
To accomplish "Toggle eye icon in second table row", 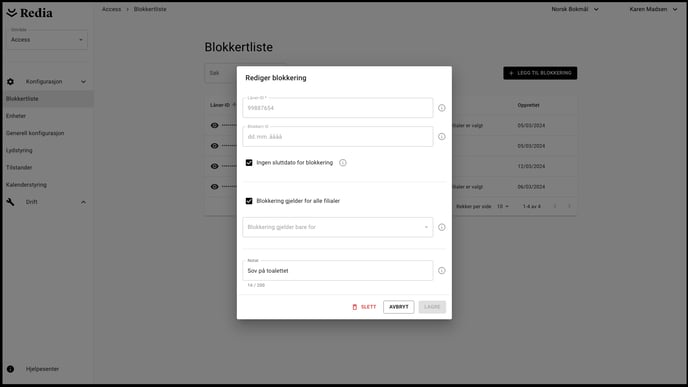I will [215, 146].
